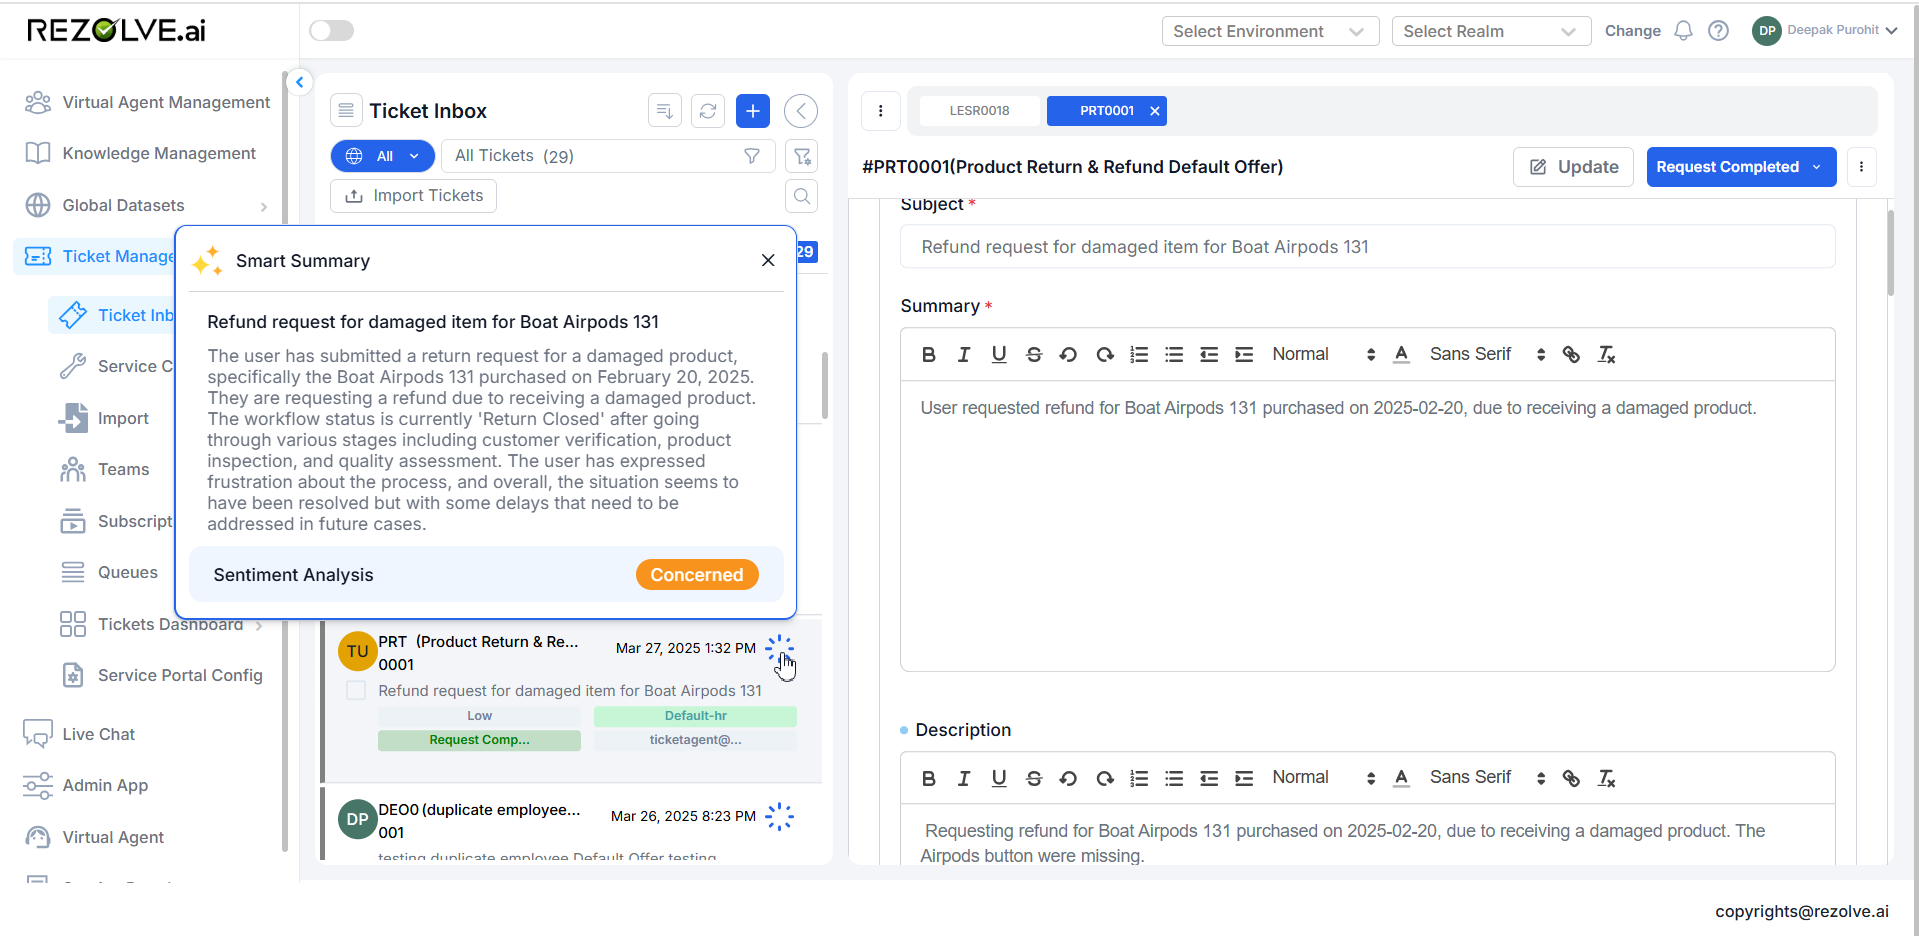Insert link in Summary editor
The image size is (1919, 936).
pos(1571,355)
